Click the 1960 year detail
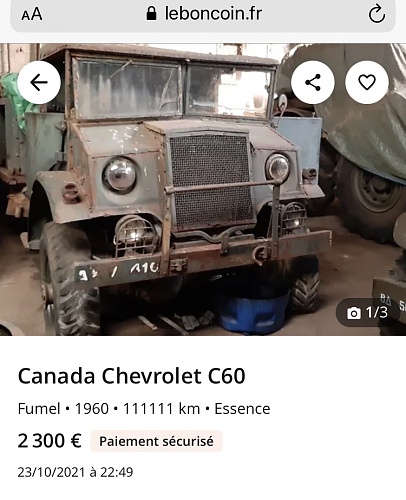This screenshot has height=500, width=406. coord(92,409)
